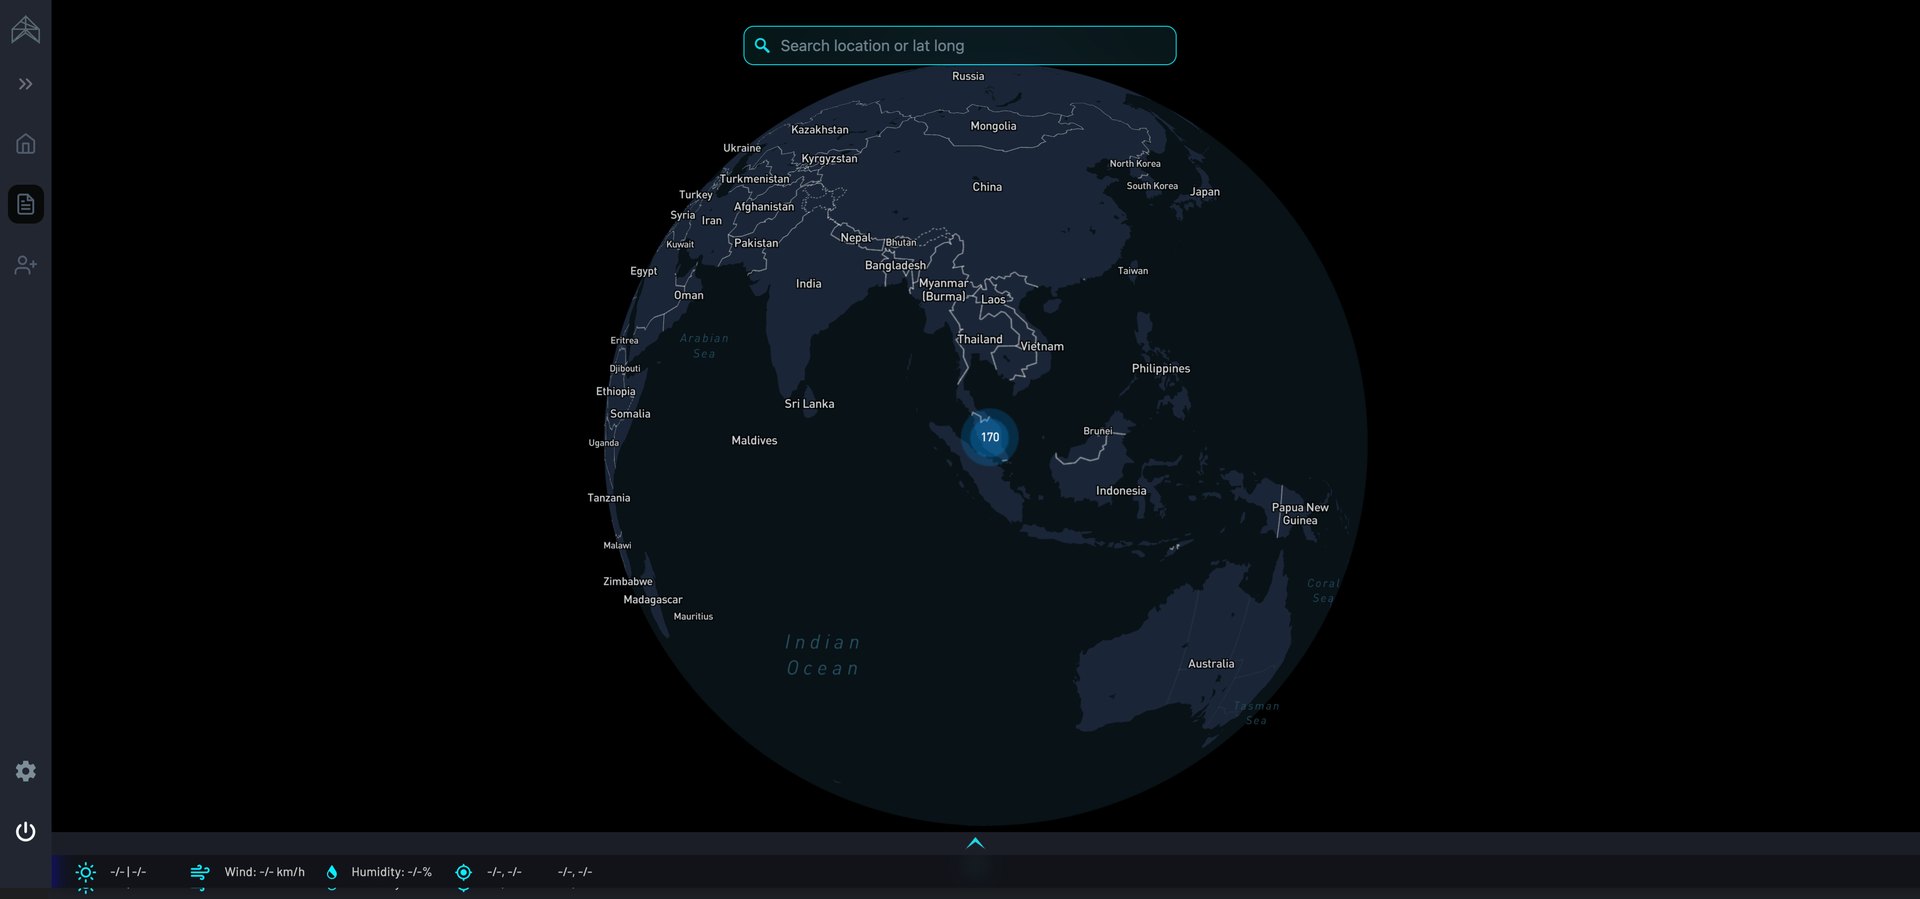Click the Tanzania label on the globe
Screen dimensions: 1920x899
point(609,498)
